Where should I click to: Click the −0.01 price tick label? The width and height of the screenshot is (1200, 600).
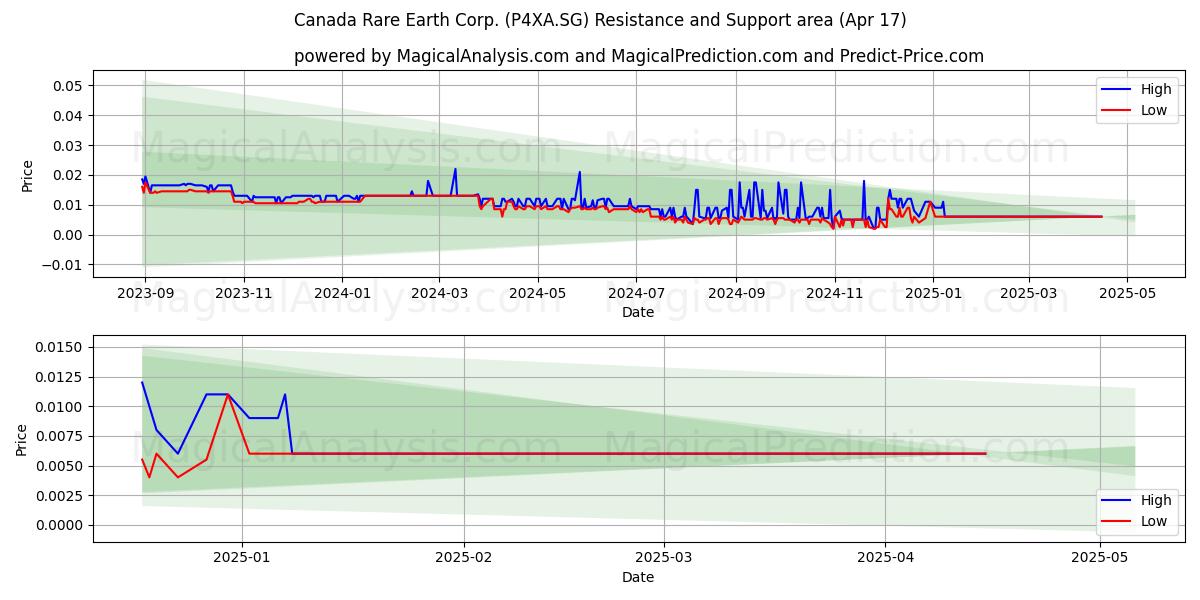[62, 265]
